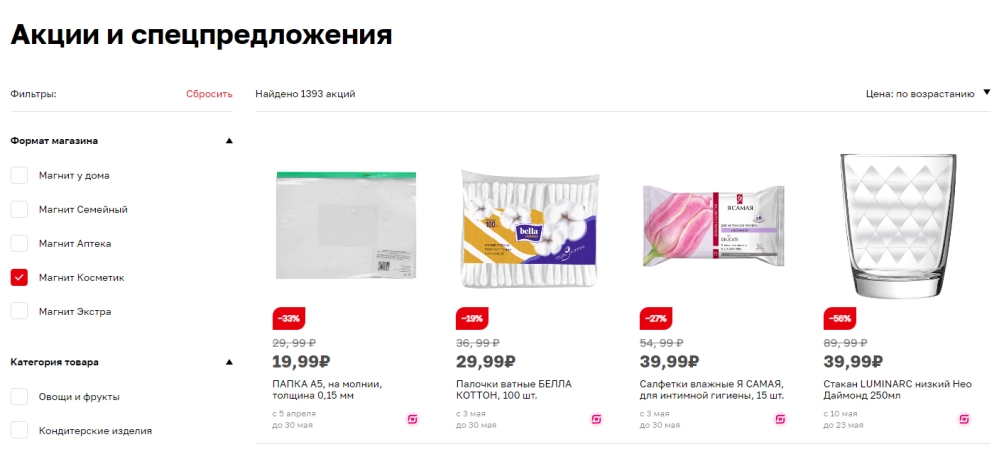Click pink loyalty icon on Стакан LUMINARC card
The image size is (999, 454).
(x=964, y=419)
